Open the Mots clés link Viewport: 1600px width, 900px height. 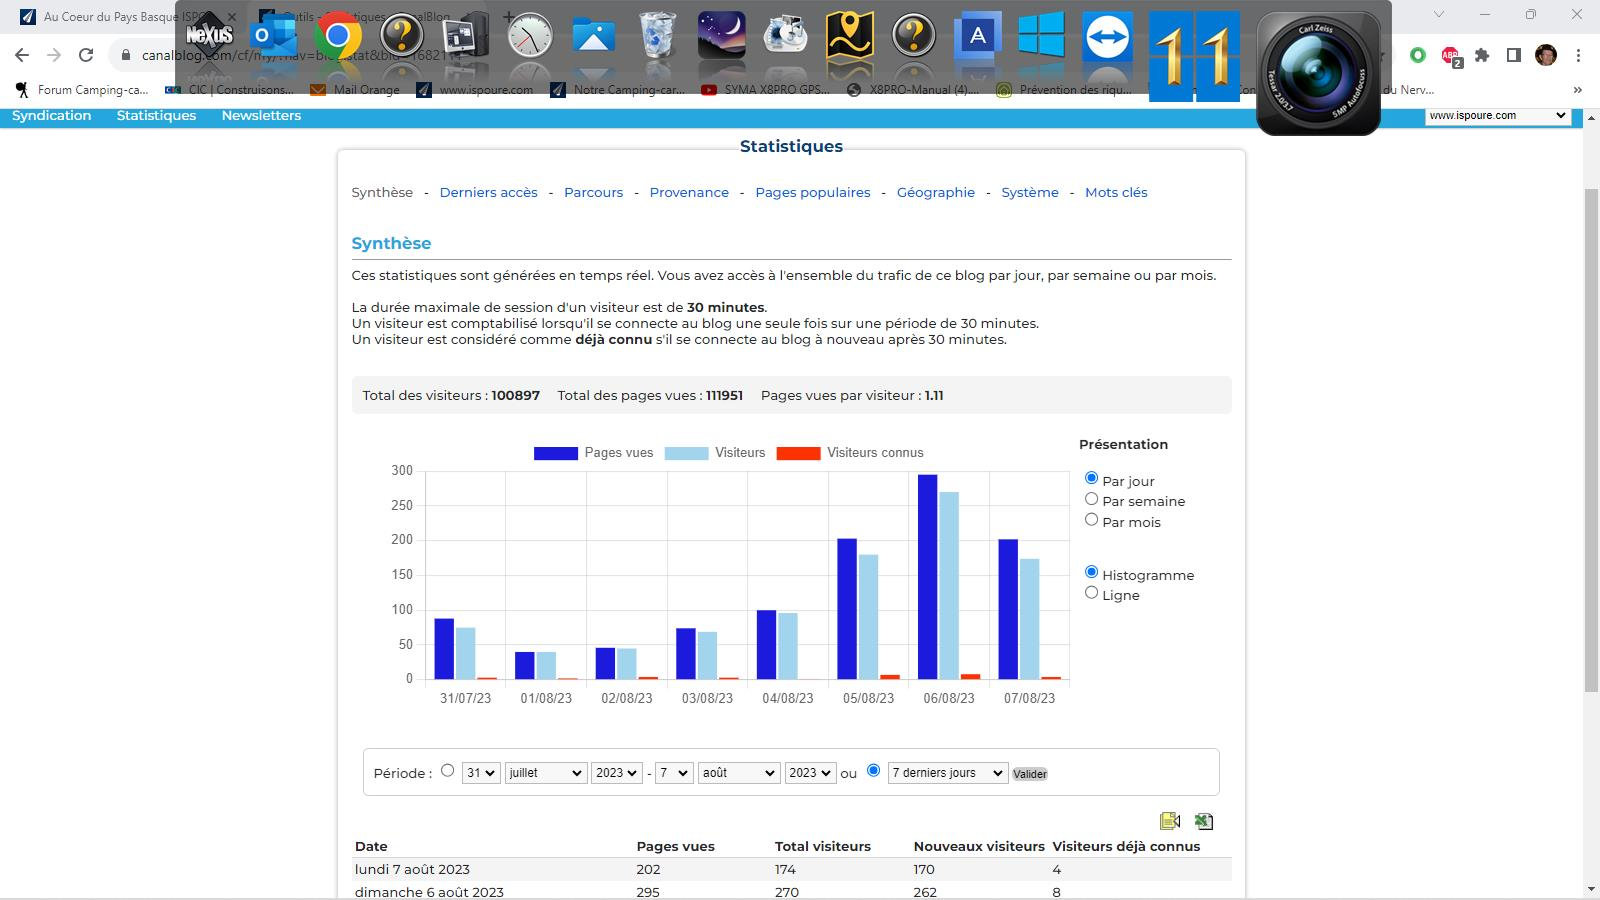1116,192
